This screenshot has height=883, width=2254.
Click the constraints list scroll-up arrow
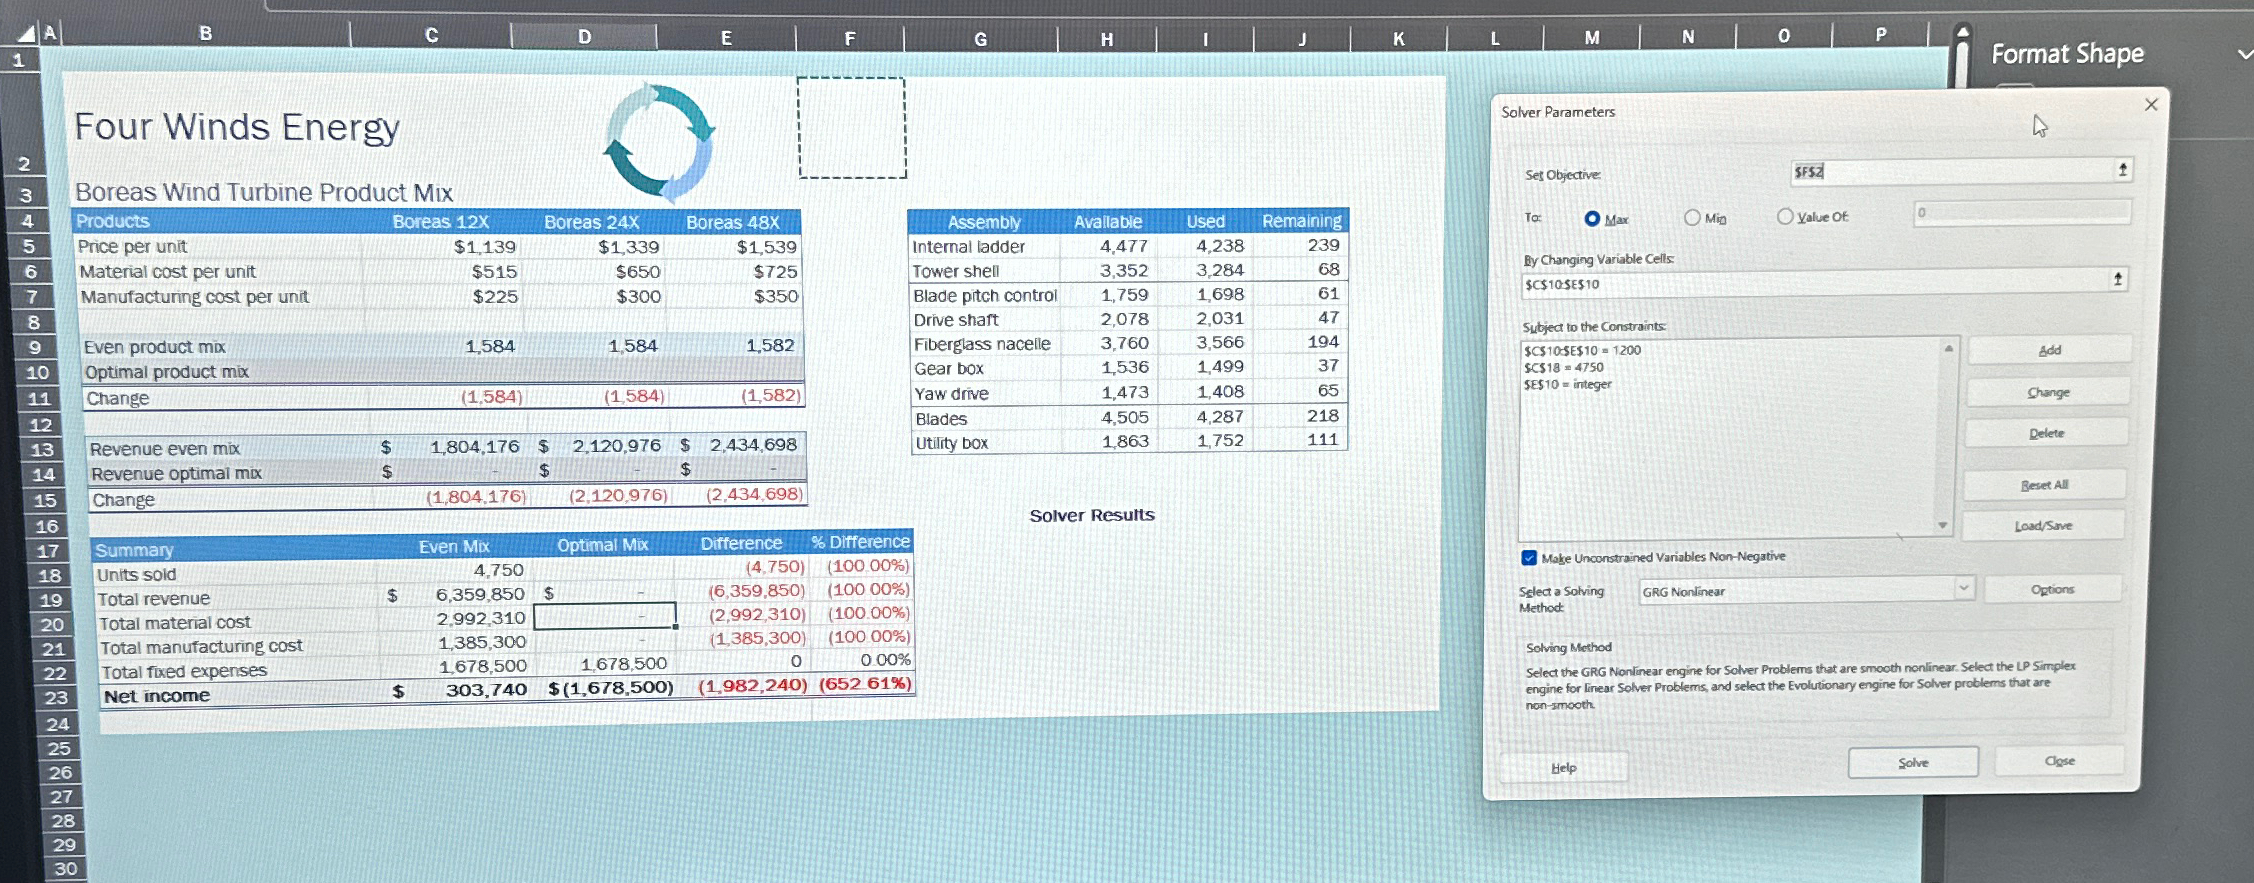pyautogui.click(x=1948, y=348)
